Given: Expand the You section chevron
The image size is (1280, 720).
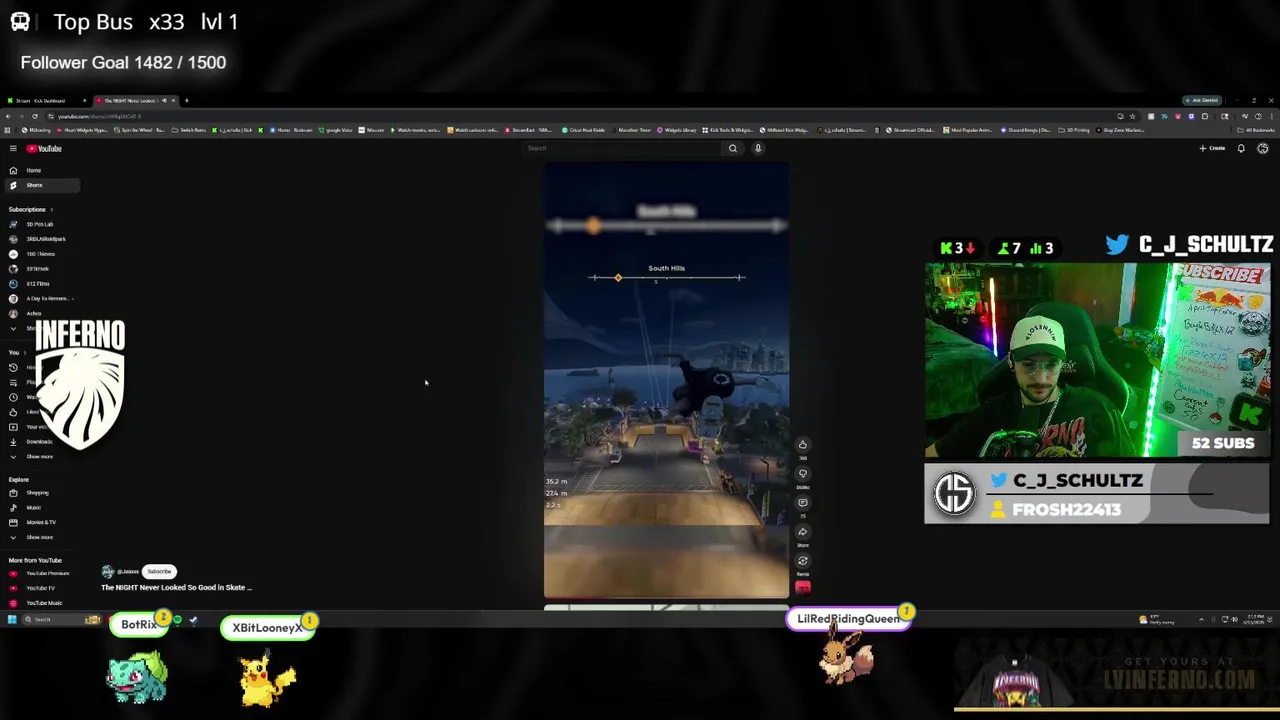Looking at the screenshot, I should point(26,352).
